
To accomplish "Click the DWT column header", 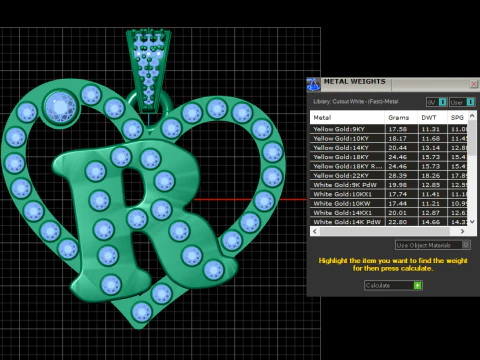I will point(432,118).
